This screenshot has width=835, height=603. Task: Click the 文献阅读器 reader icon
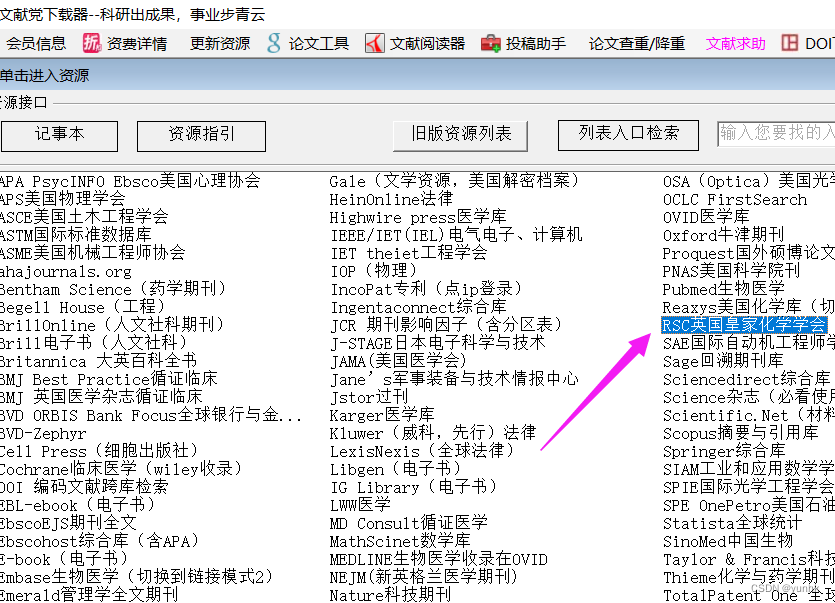tap(375, 43)
